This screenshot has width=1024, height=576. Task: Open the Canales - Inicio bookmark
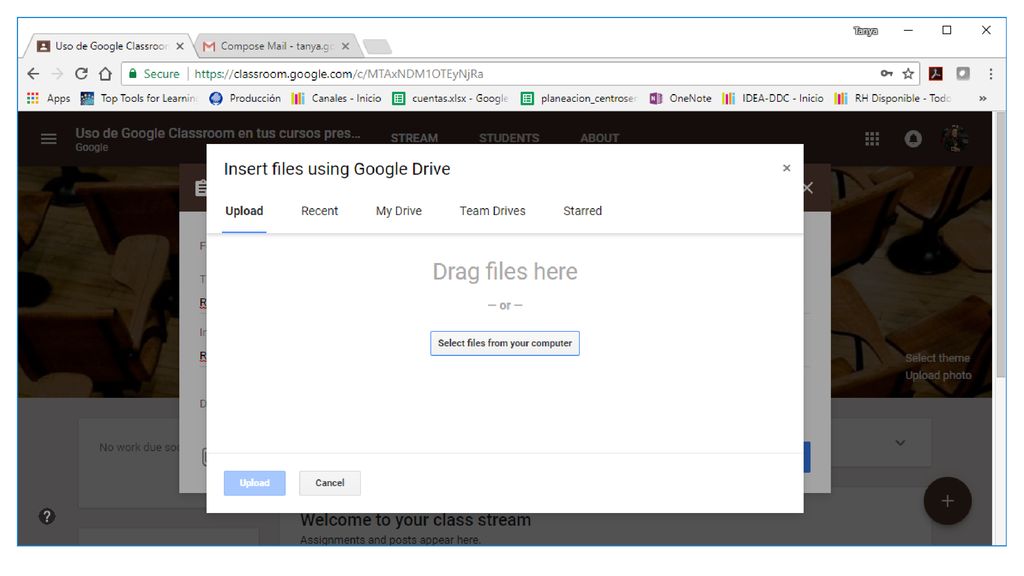pyautogui.click(x=336, y=98)
